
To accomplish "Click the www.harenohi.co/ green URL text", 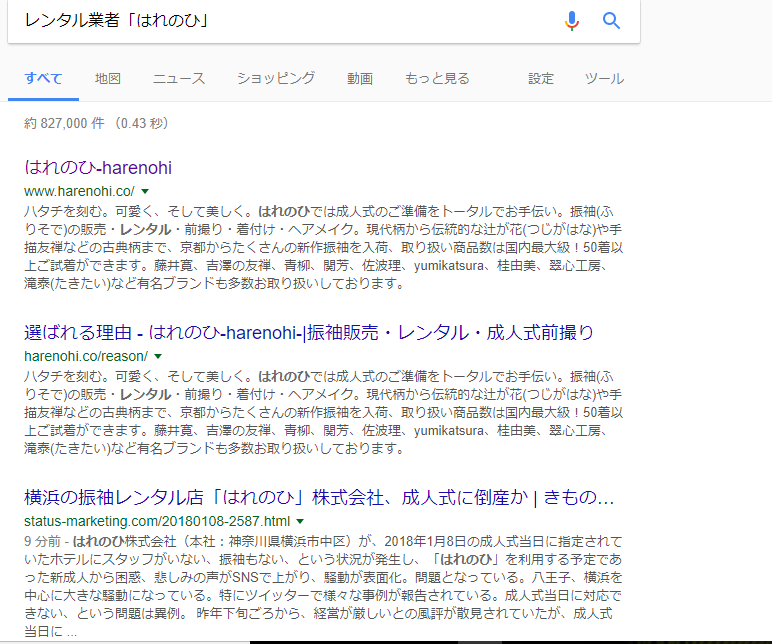I will 79,191.
